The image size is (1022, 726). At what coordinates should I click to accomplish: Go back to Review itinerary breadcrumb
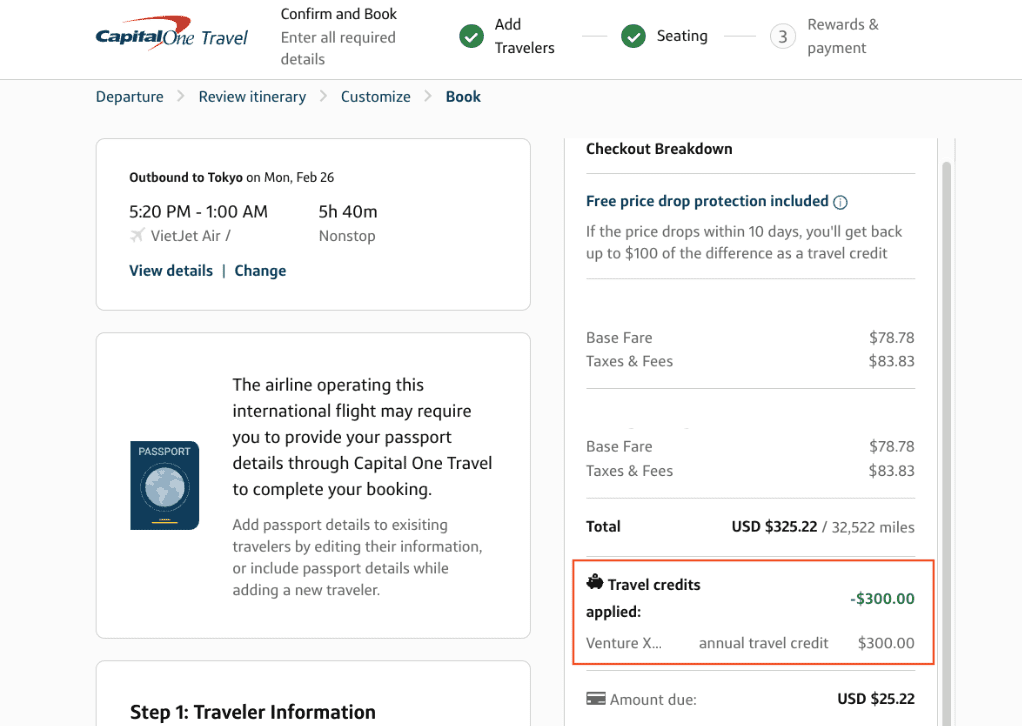[x=252, y=96]
